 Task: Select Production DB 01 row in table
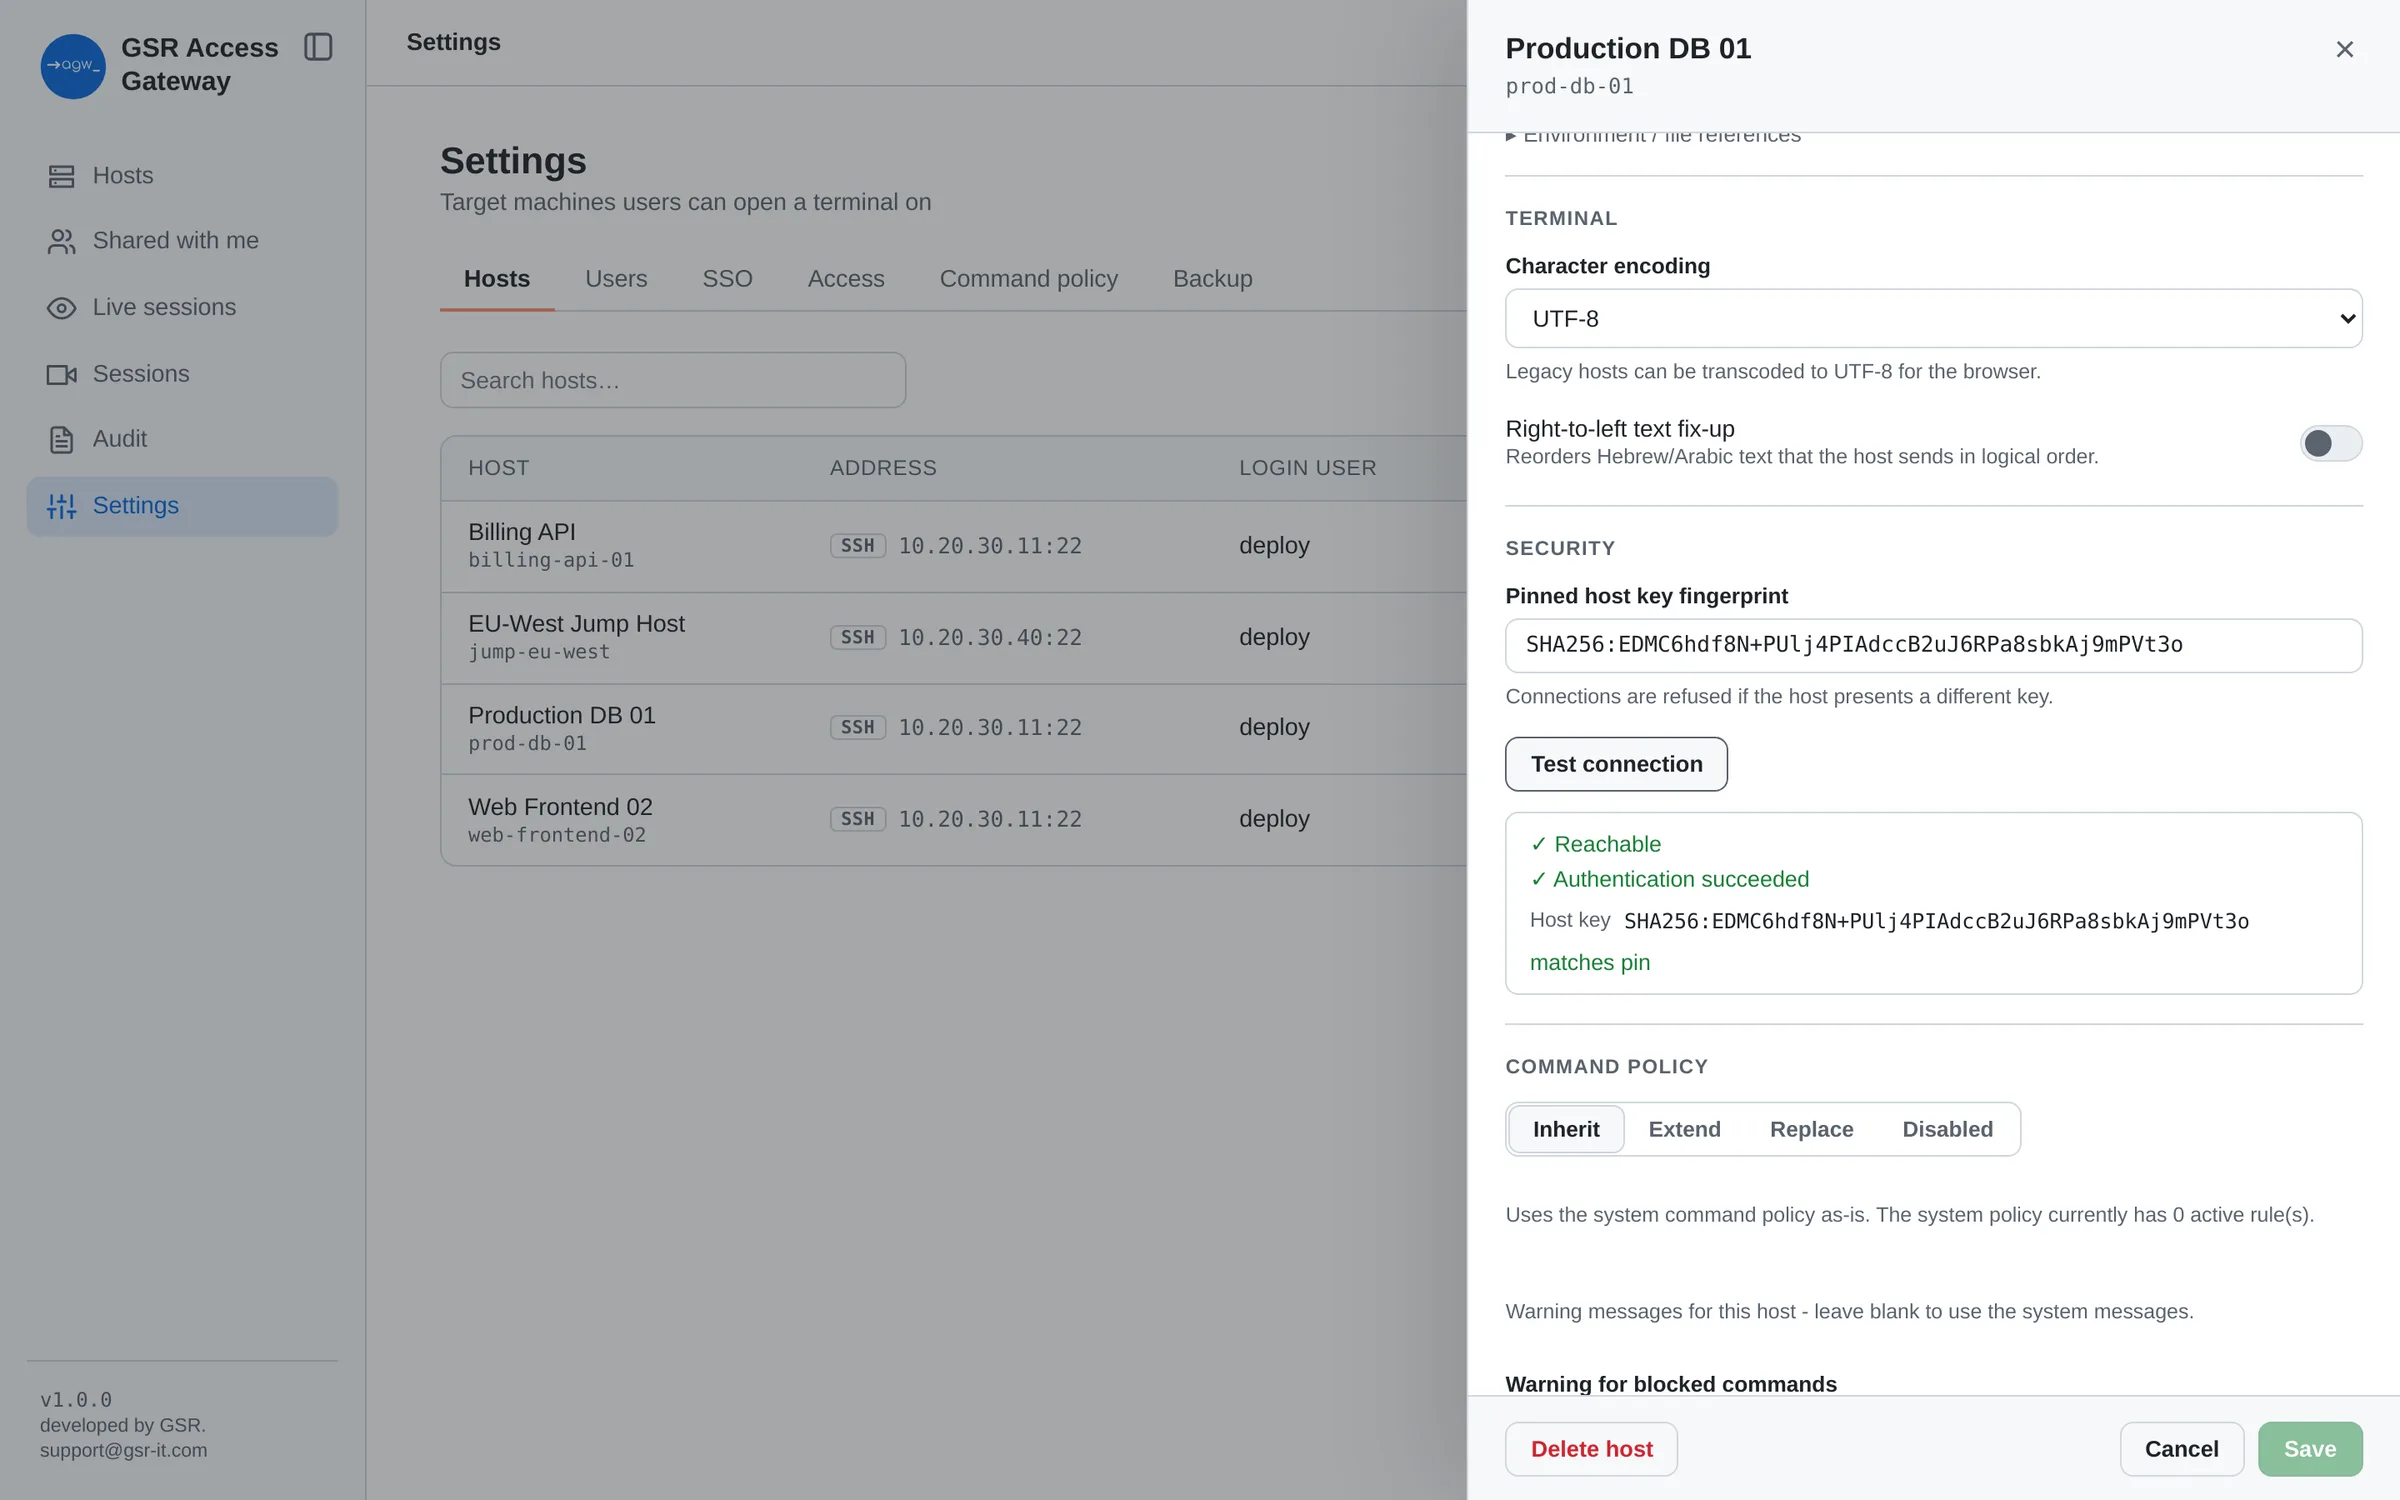(x=953, y=728)
